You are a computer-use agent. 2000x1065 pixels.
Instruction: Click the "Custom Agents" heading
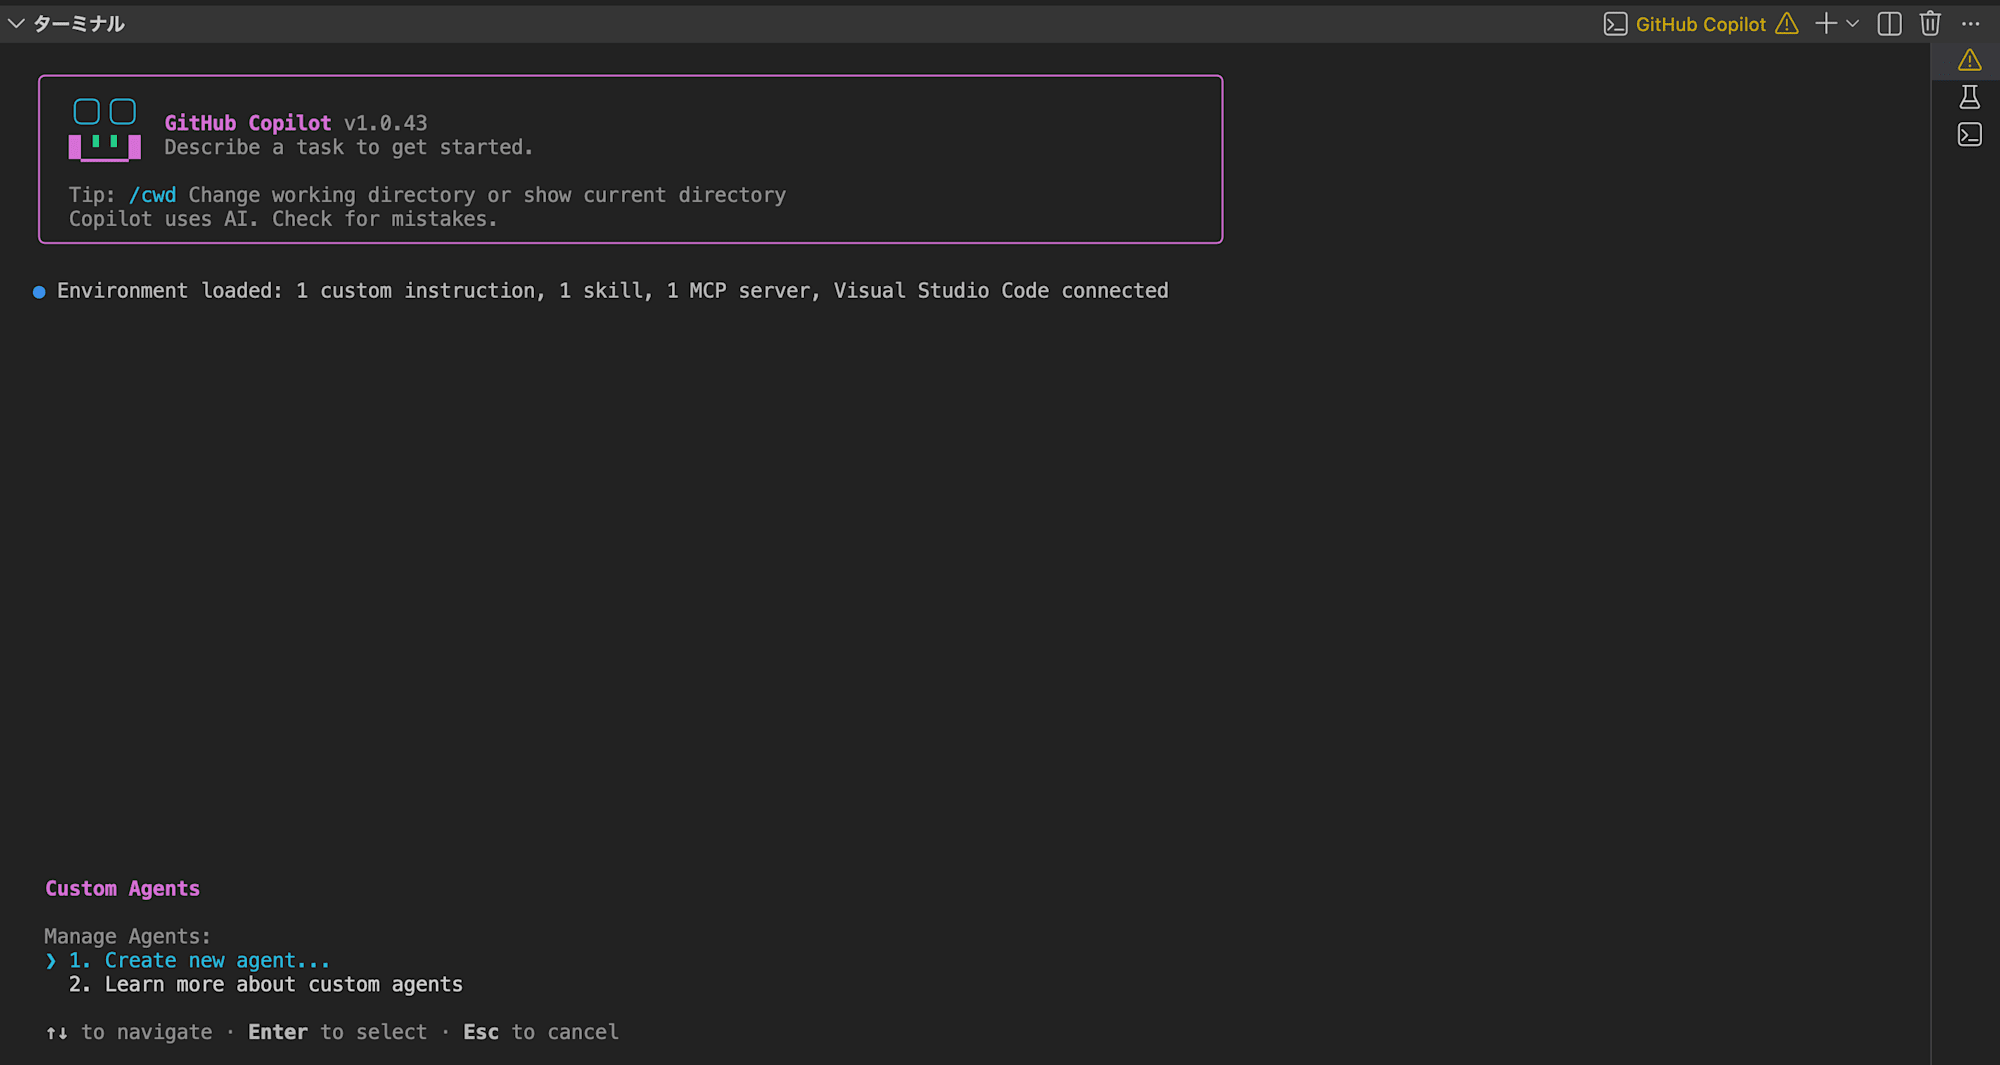point(122,888)
